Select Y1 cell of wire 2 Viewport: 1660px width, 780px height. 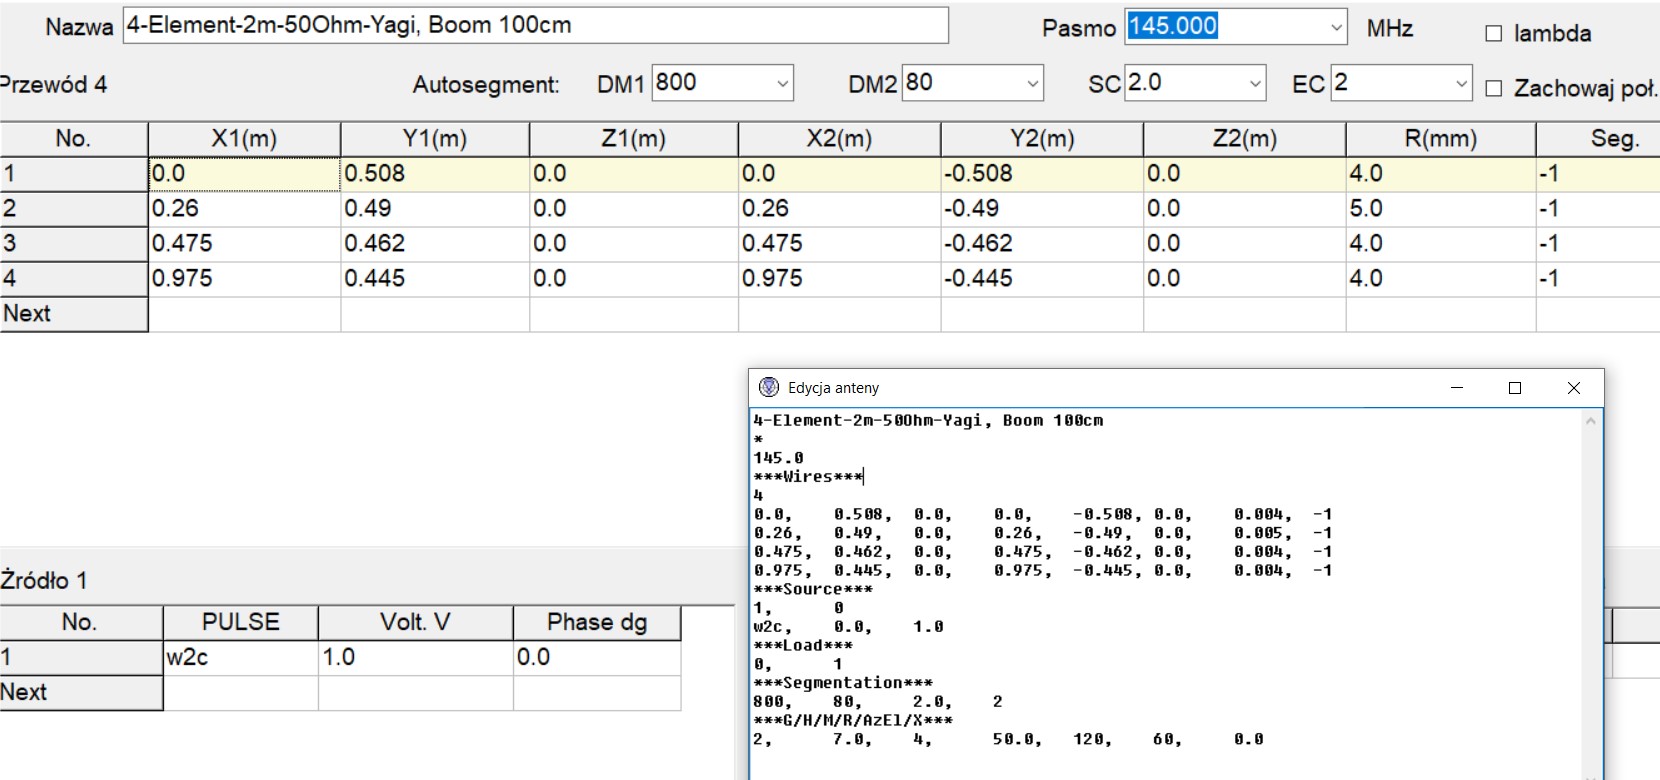(434, 209)
